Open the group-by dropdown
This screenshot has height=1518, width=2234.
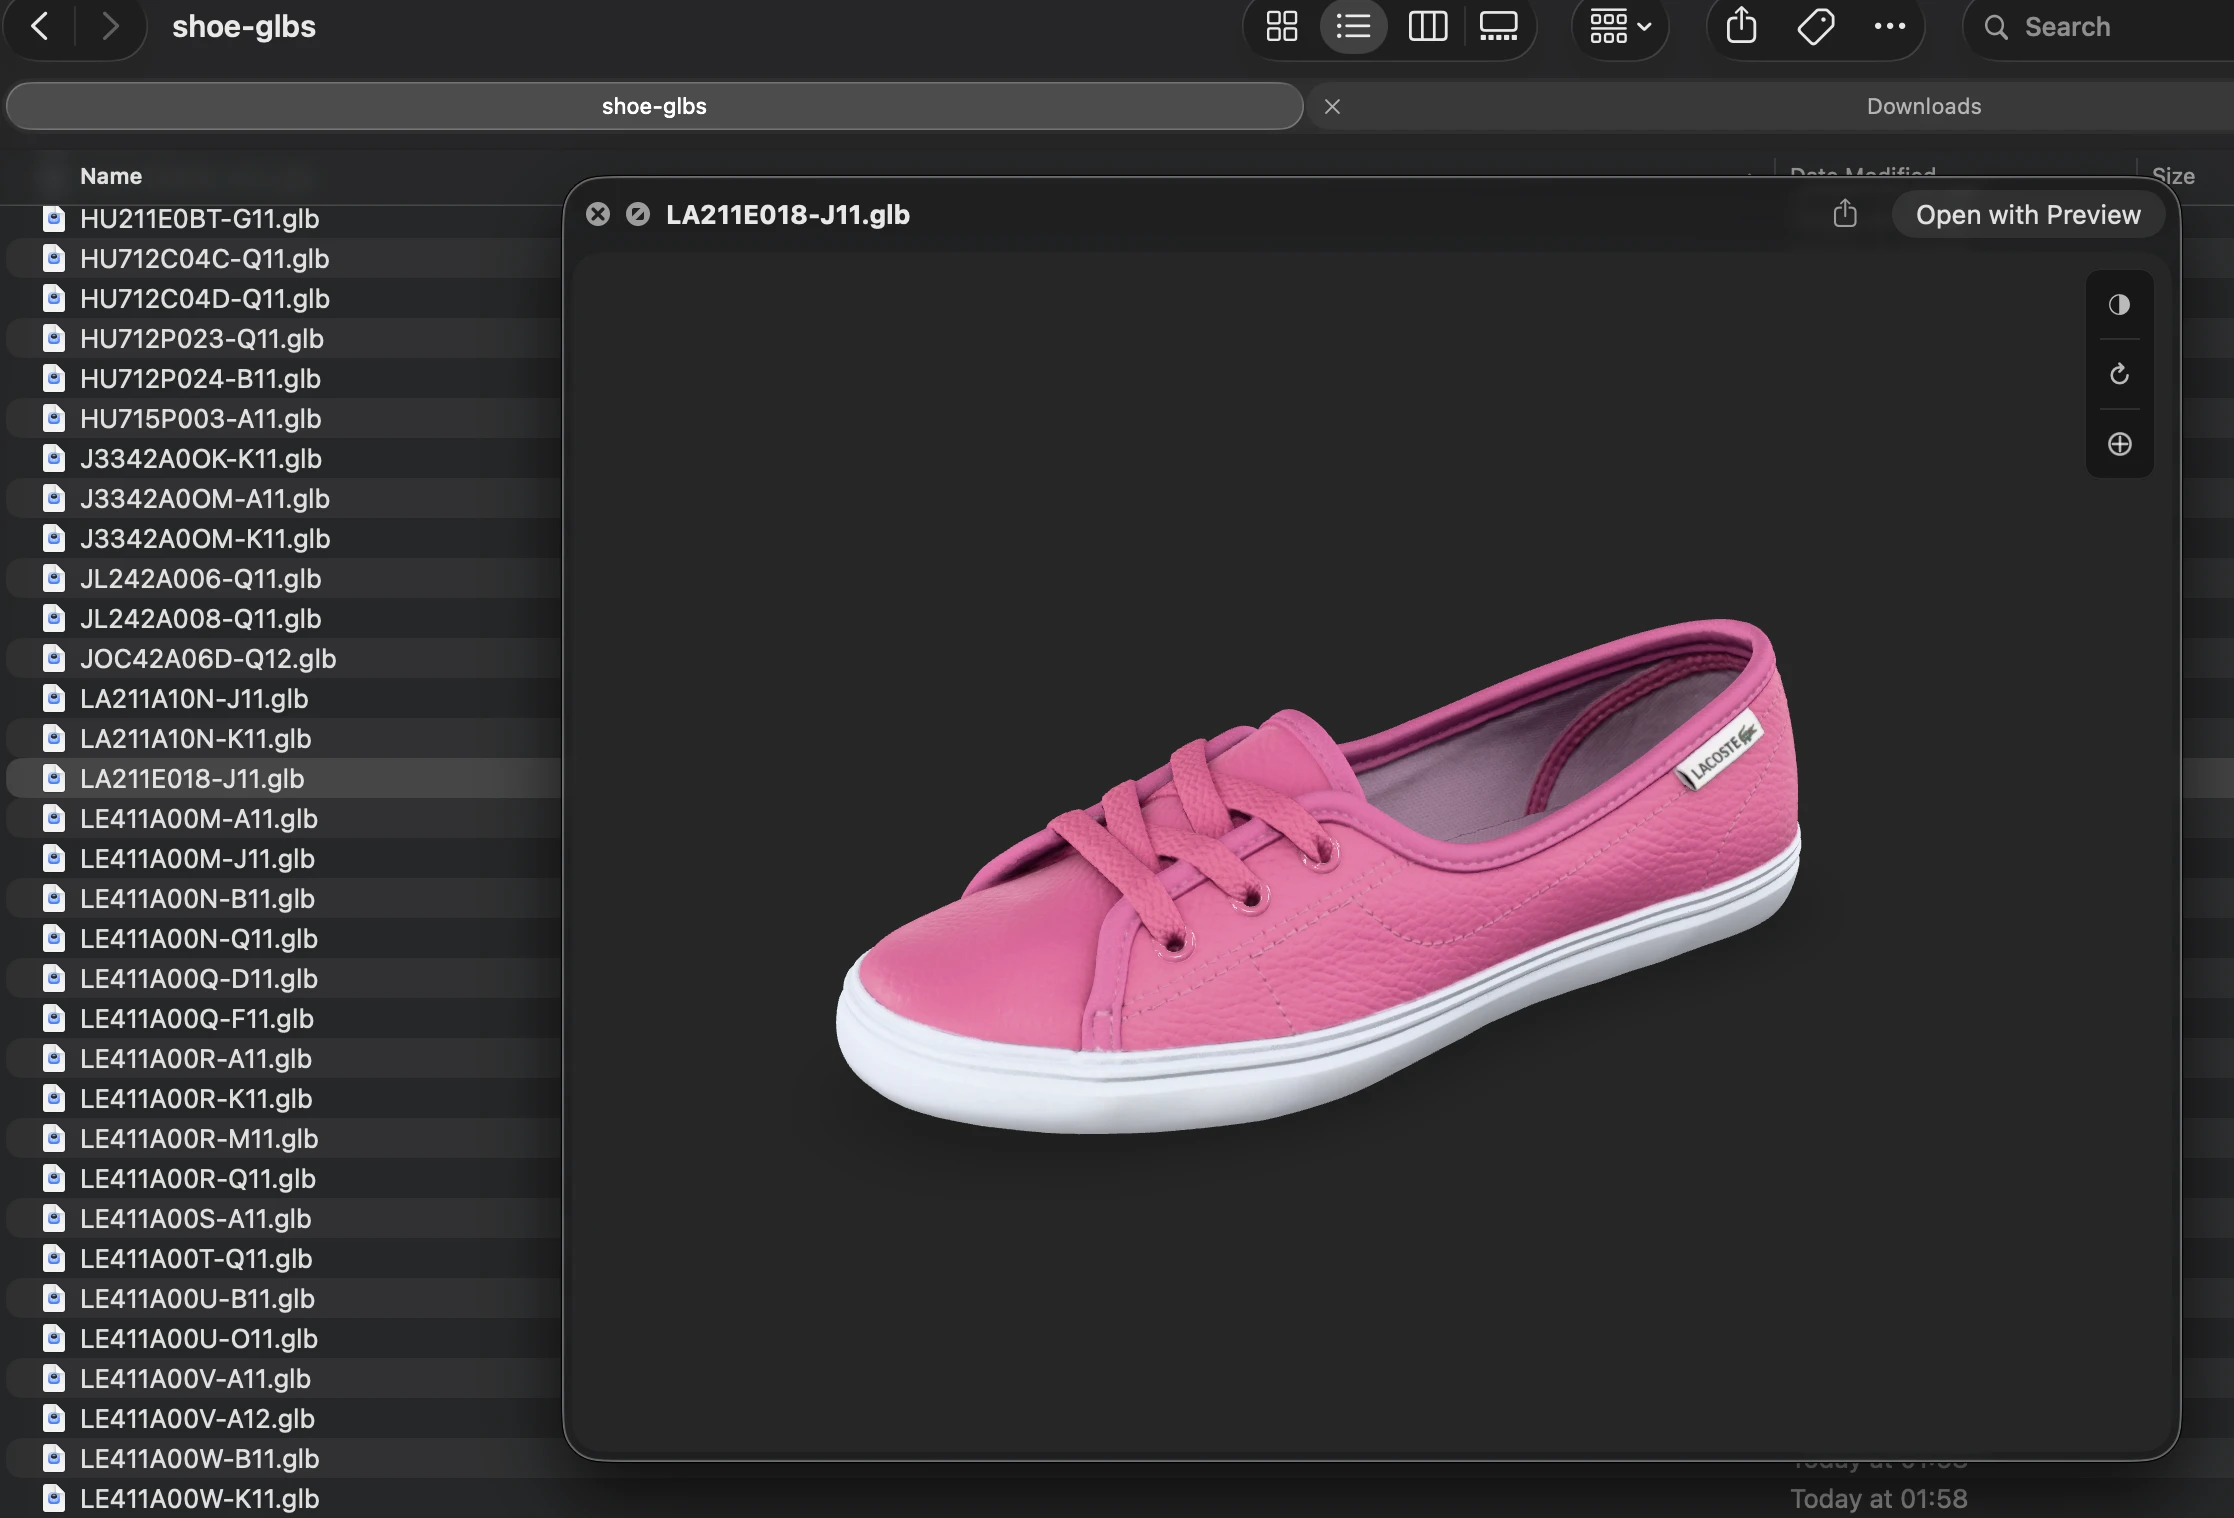[x=1620, y=27]
